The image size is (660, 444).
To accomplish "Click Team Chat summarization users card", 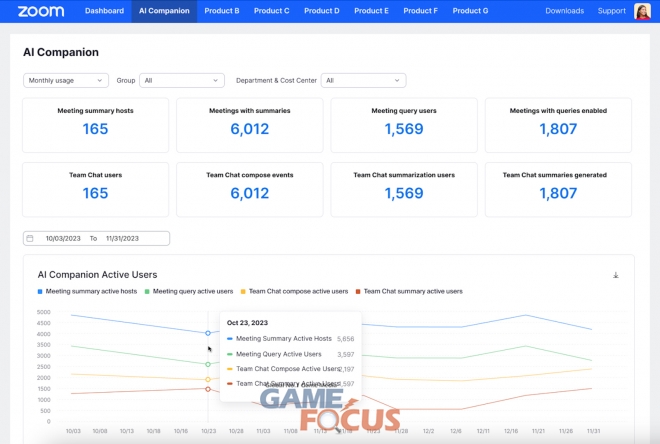I will pyautogui.click(x=404, y=189).
